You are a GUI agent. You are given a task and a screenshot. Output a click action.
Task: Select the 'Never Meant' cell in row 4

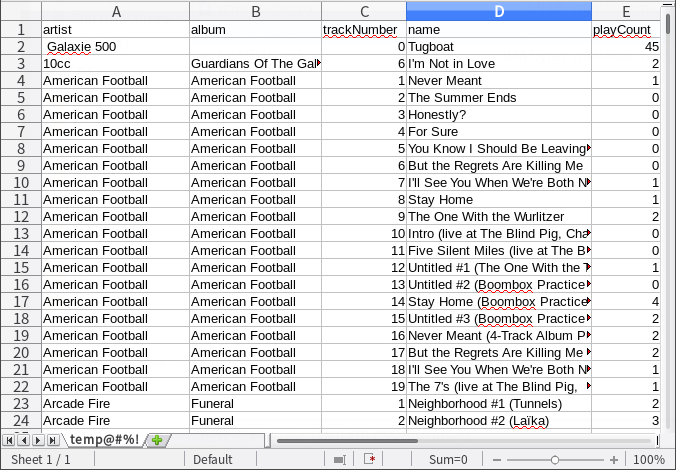pos(499,81)
